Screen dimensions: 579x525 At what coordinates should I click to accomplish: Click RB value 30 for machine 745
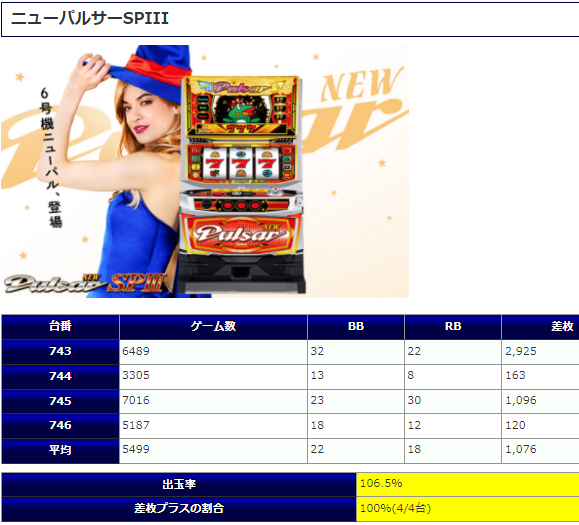tap(453, 401)
